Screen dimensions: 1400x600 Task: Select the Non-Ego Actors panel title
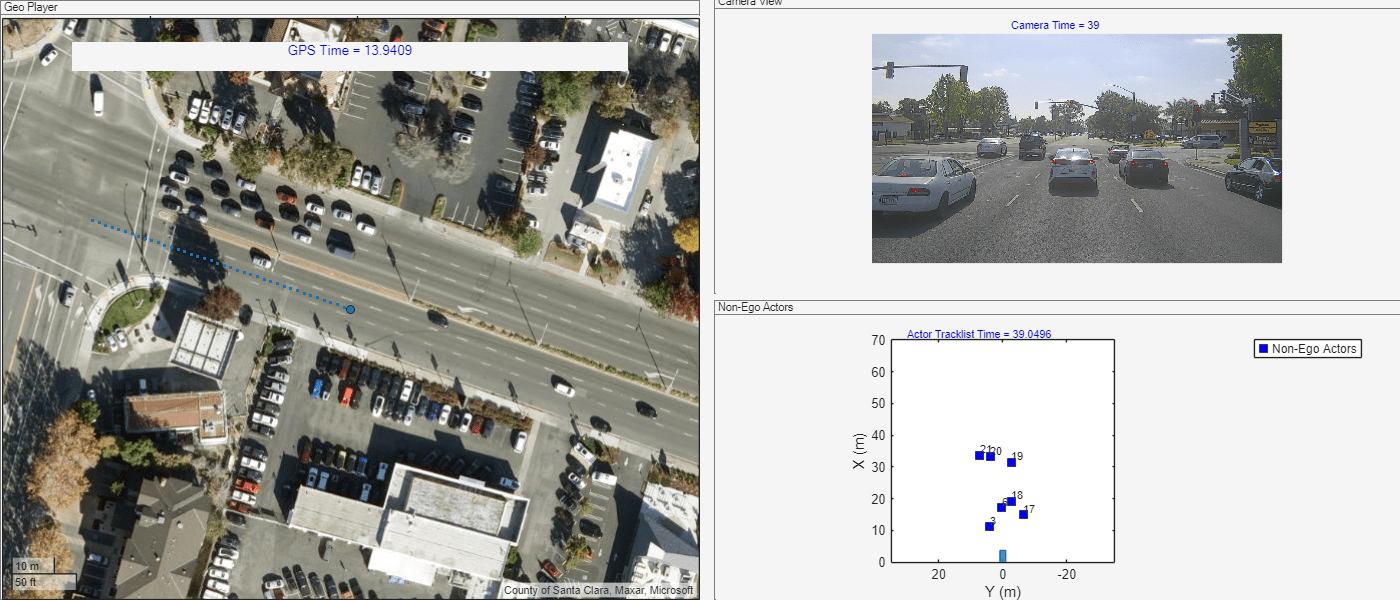(x=755, y=307)
